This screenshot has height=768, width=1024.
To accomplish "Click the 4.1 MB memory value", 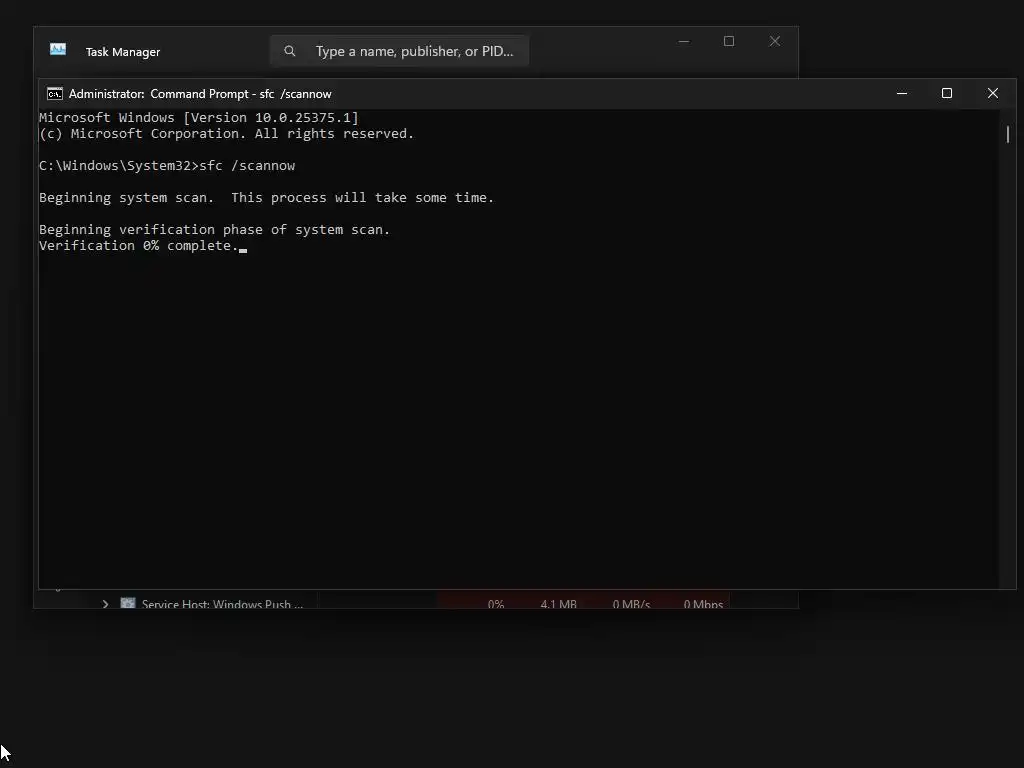I will click(558, 604).
